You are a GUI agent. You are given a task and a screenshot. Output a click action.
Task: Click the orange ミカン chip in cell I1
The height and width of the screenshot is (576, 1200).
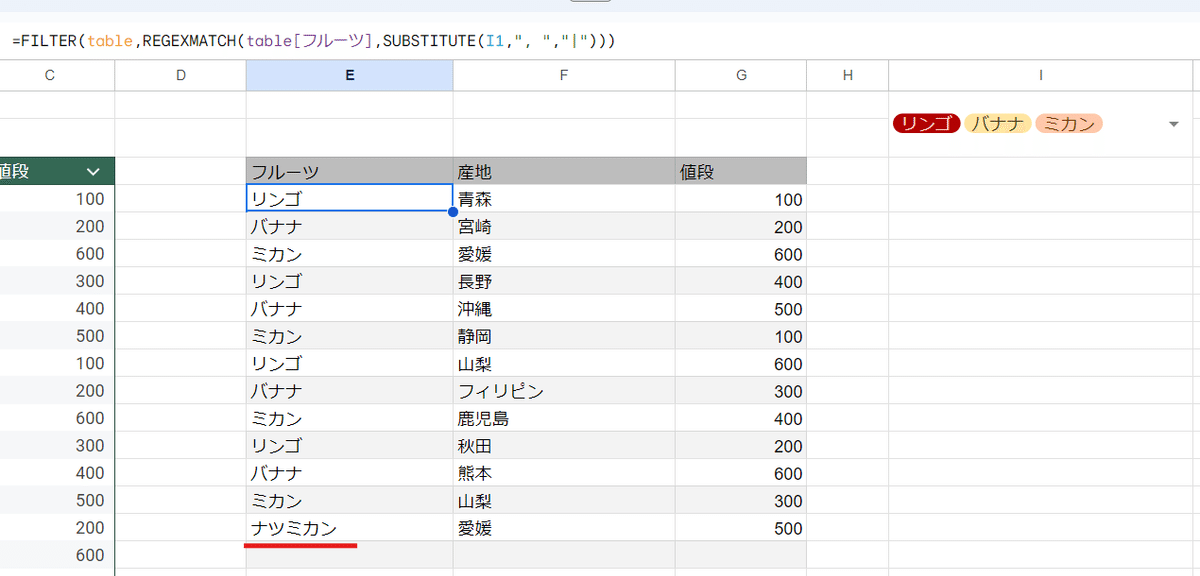pyautogui.click(x=1069, y=124)
